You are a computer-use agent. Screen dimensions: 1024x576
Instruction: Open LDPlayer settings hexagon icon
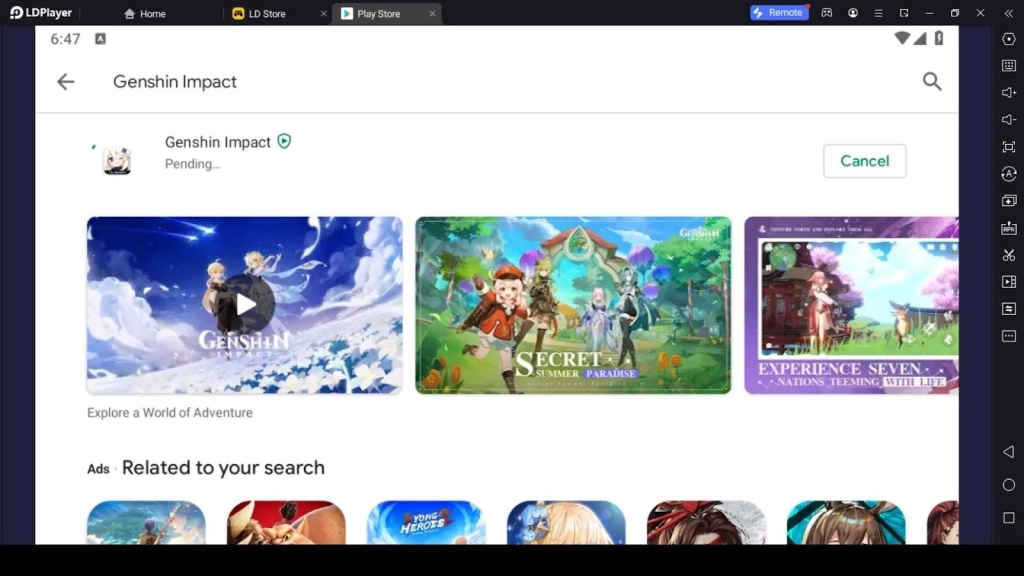point(1009,39)
